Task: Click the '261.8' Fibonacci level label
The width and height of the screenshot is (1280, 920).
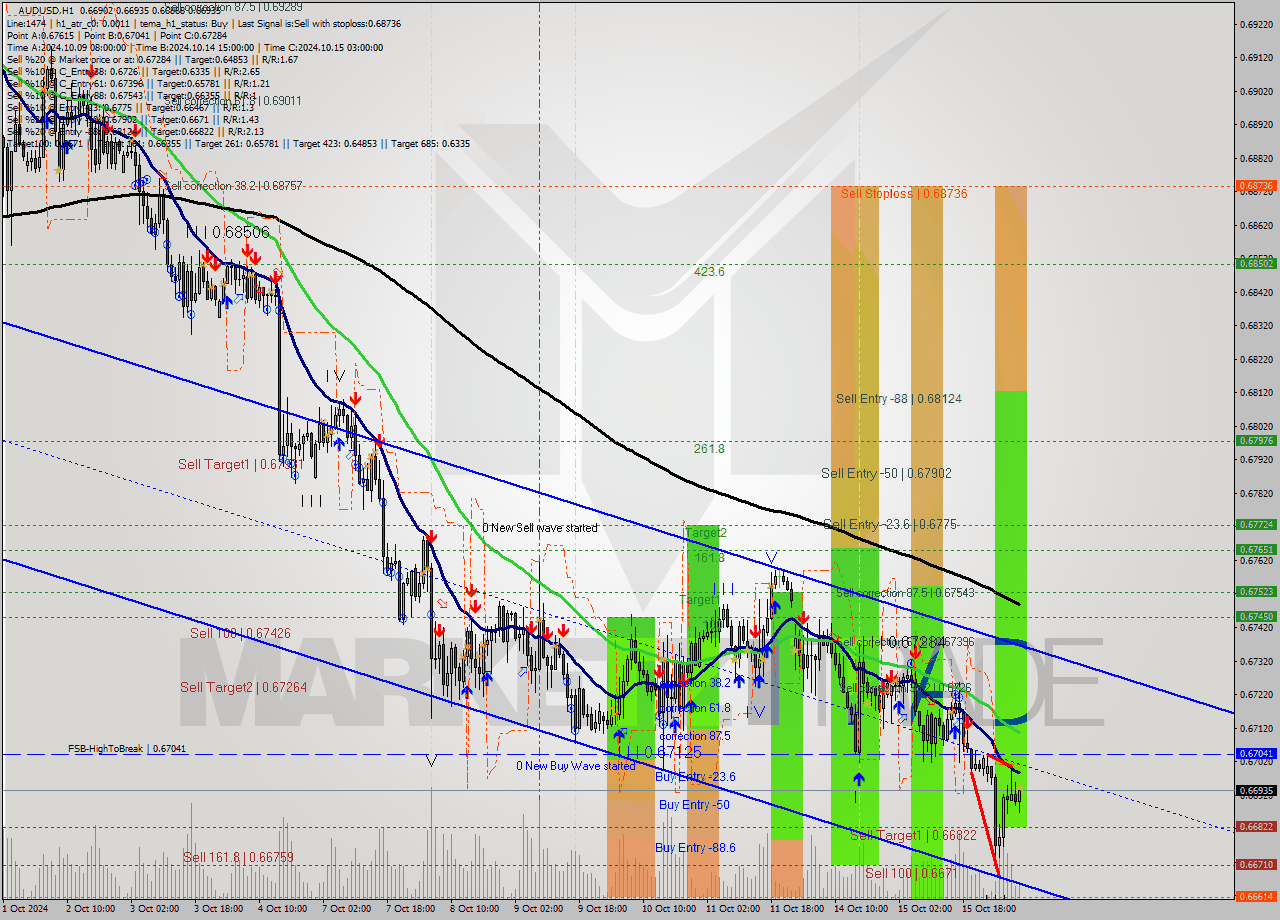Action: 709,449
